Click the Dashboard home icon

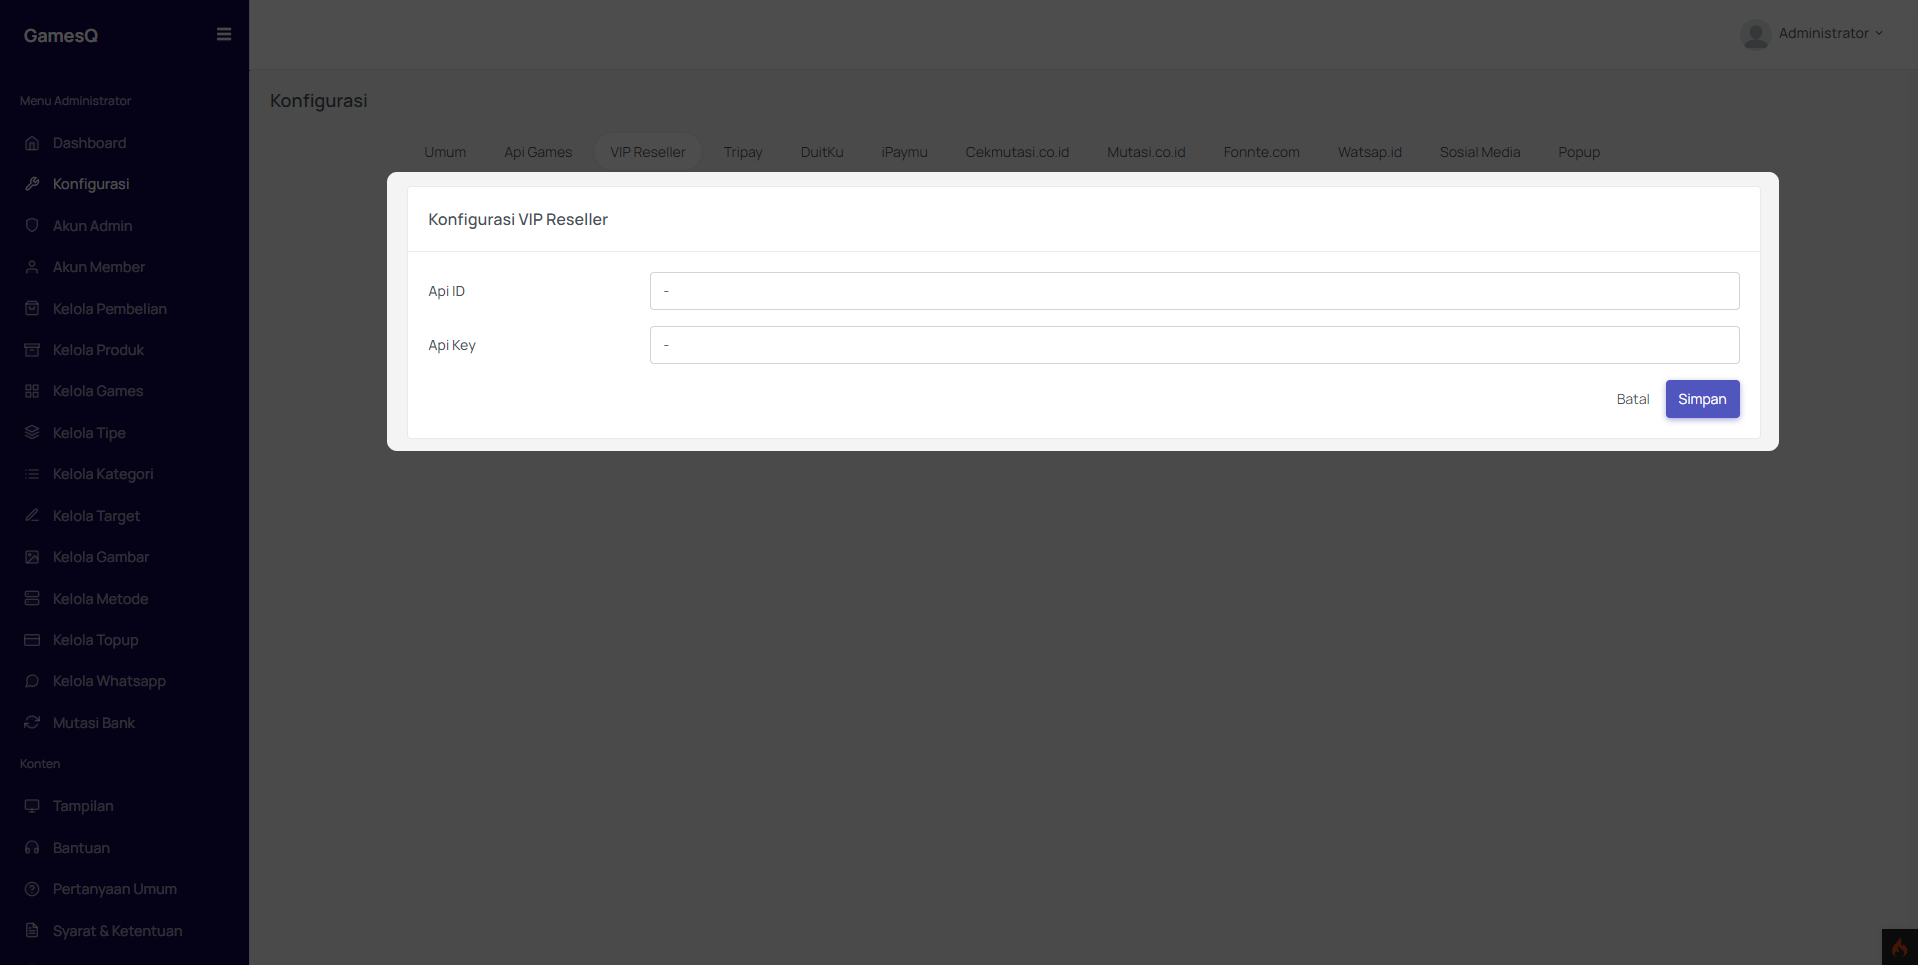click(32, 143)
